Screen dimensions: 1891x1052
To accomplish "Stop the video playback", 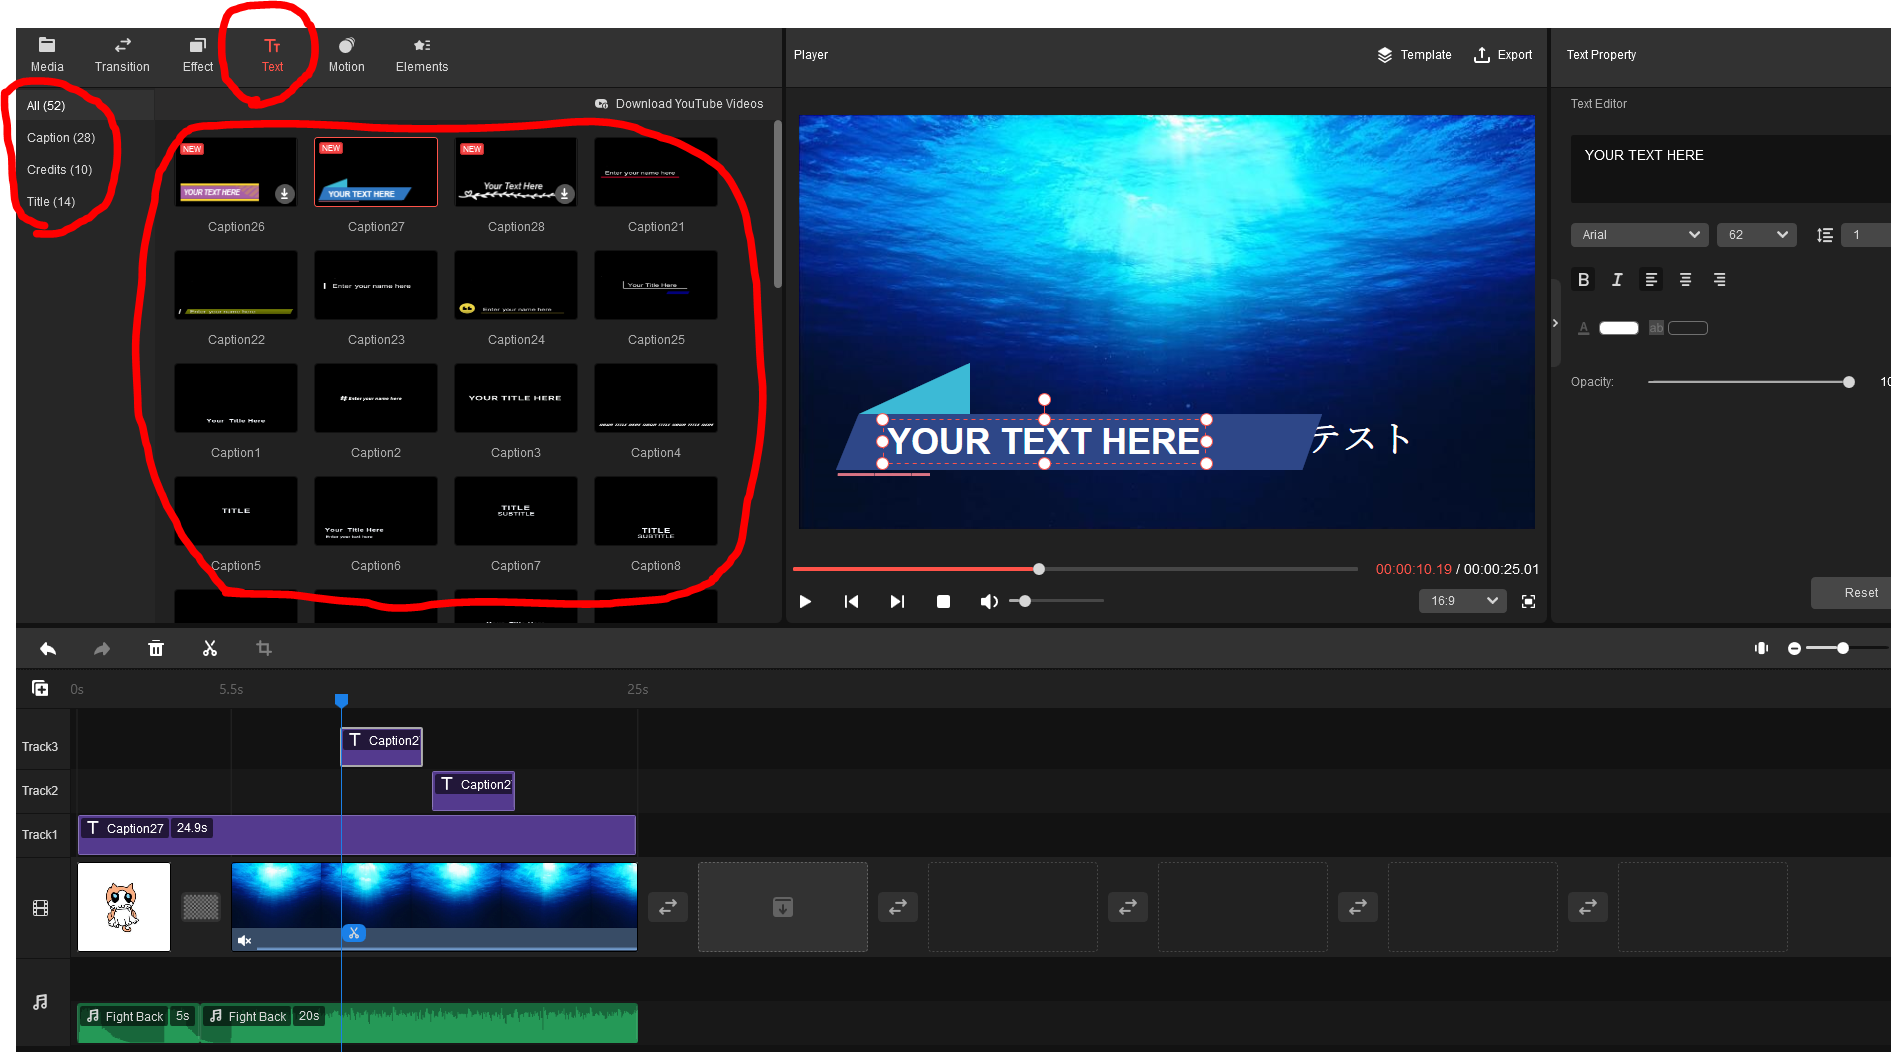I will [943, 601].
